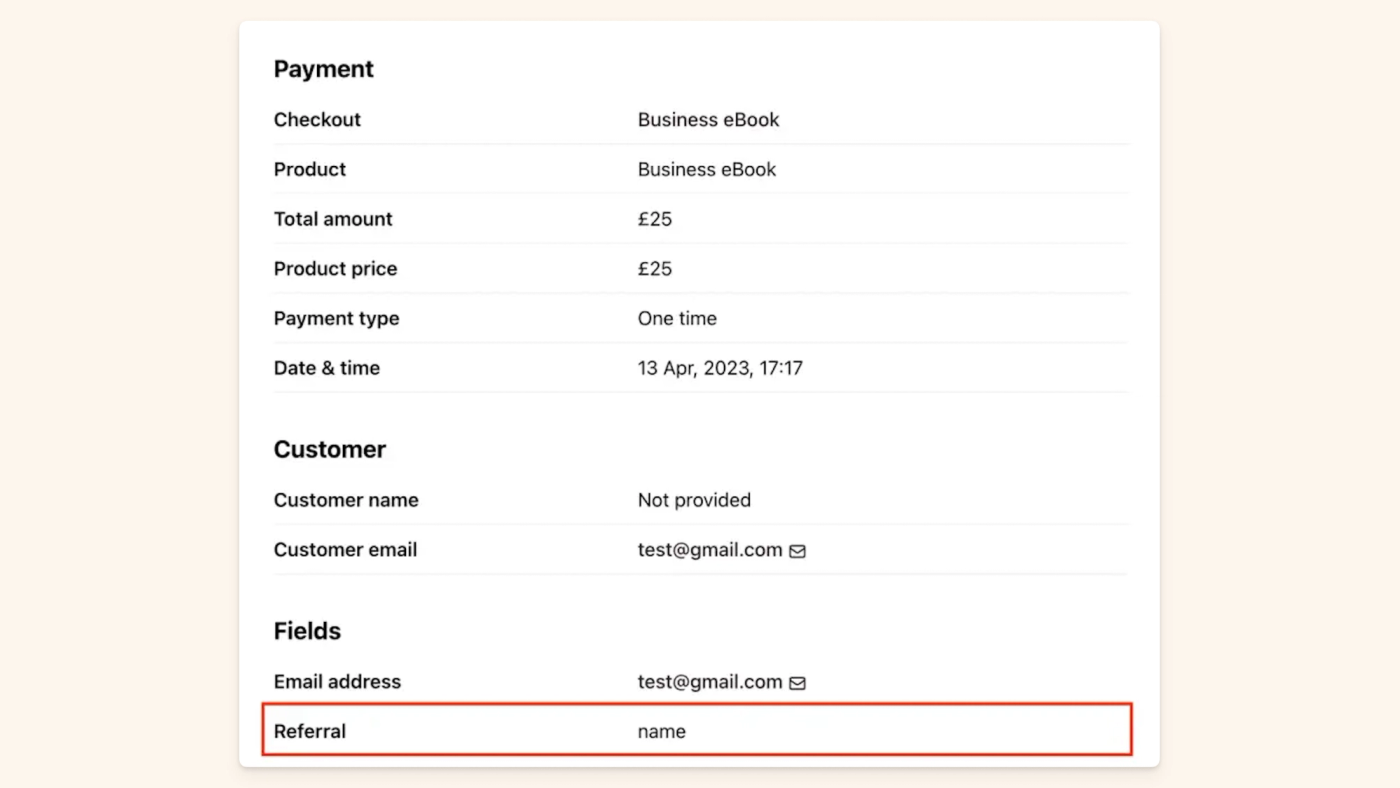Click the Date & time label

[327, 369]
